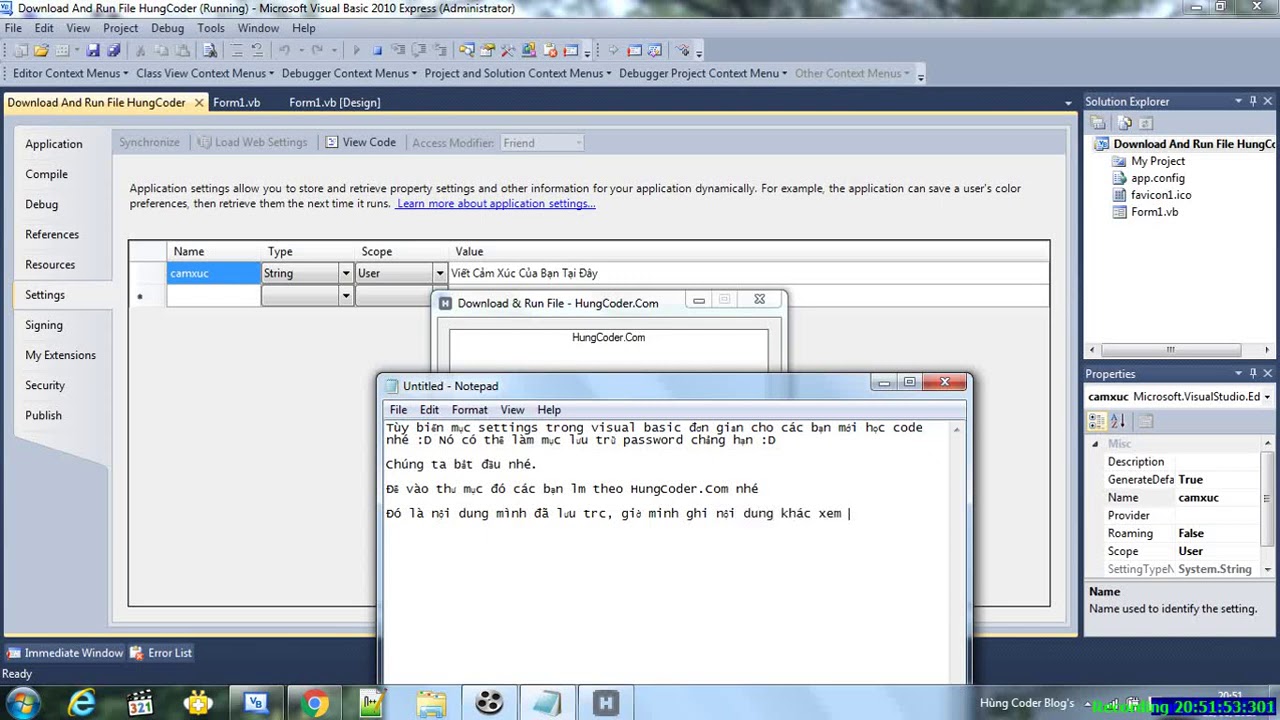Open Error List tab at bottom
The image size is (1280, 720).
pyautogui.click(x=161, y=653)
